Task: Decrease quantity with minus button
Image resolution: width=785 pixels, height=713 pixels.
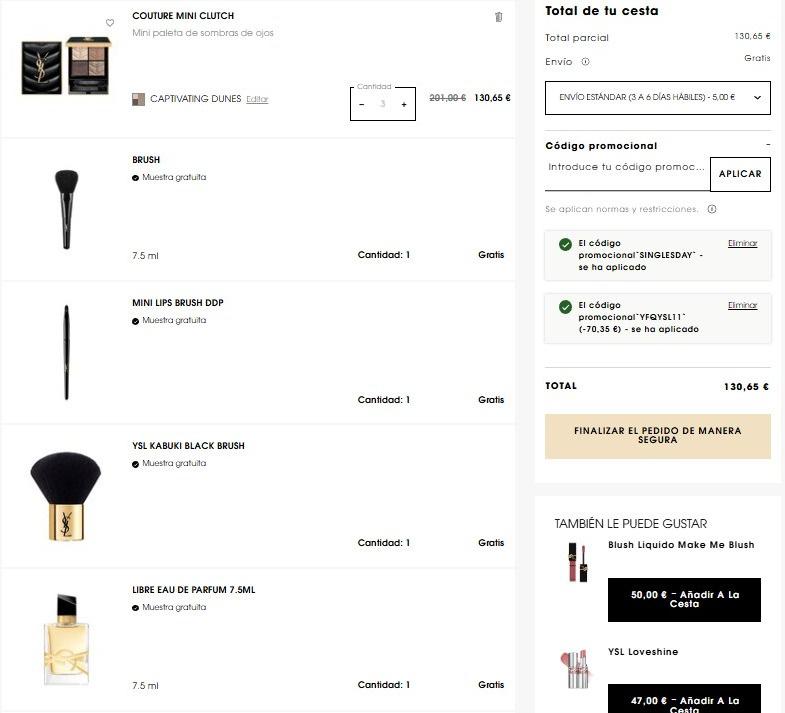Action: point(362,104)
